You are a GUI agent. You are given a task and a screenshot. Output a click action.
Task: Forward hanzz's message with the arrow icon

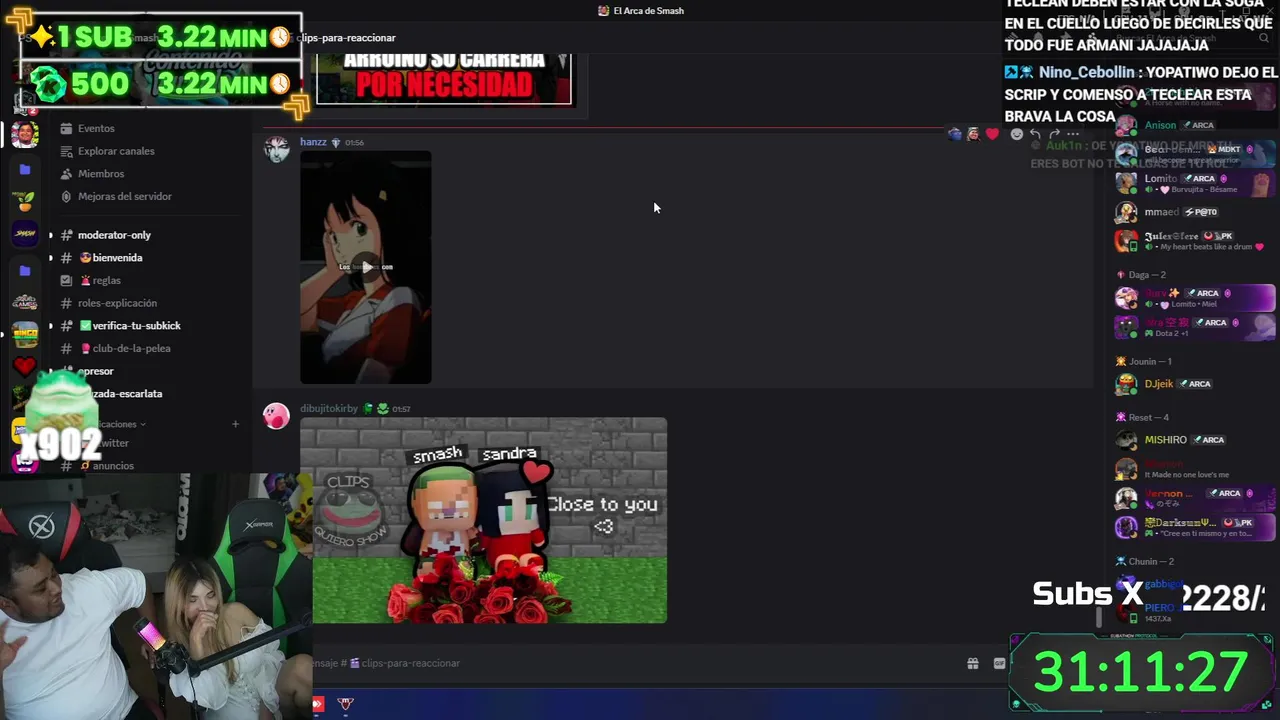[1054, 134]
